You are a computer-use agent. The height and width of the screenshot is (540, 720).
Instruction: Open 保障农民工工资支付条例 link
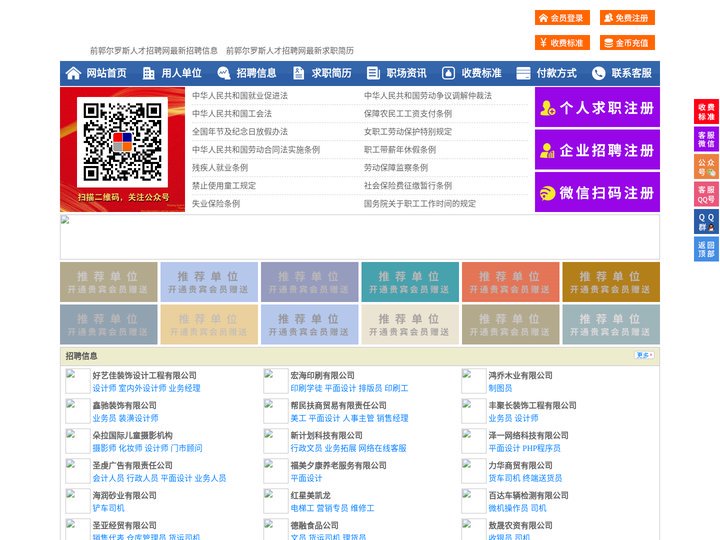point(408,113)
